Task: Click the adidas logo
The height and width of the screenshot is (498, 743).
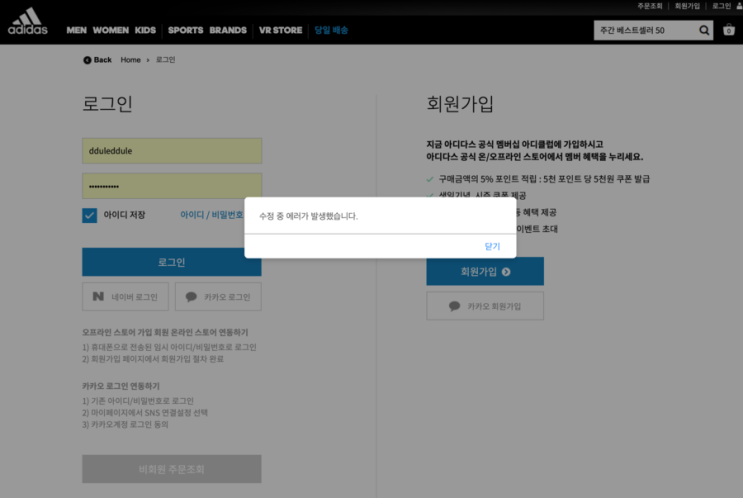Action: tap(27, 21)
